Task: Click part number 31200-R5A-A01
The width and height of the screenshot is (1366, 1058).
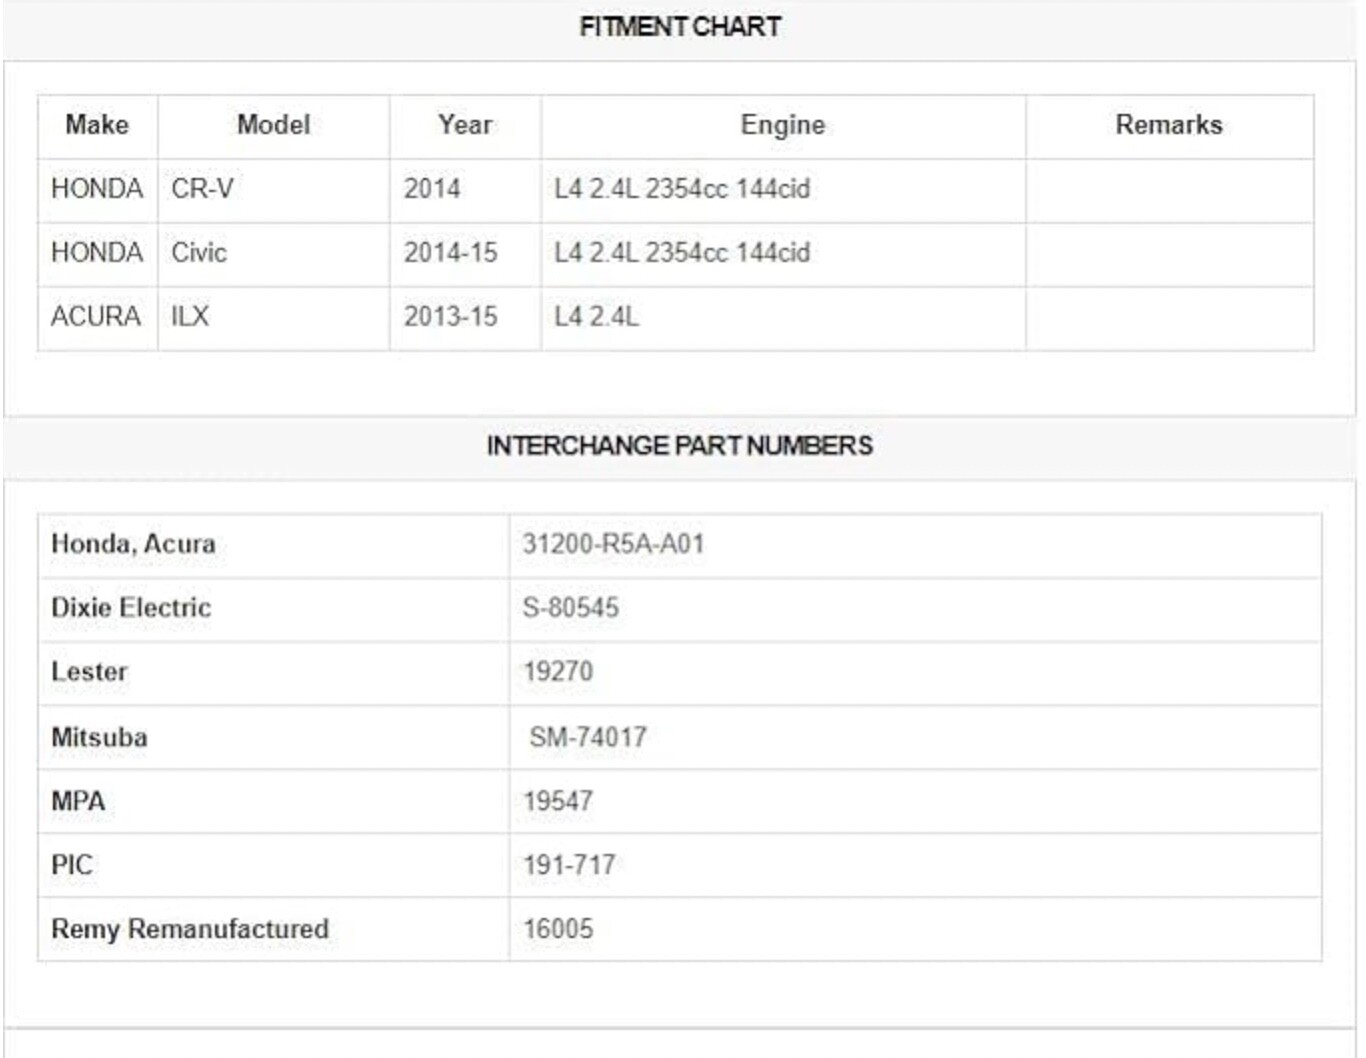Action: [613, 545]
